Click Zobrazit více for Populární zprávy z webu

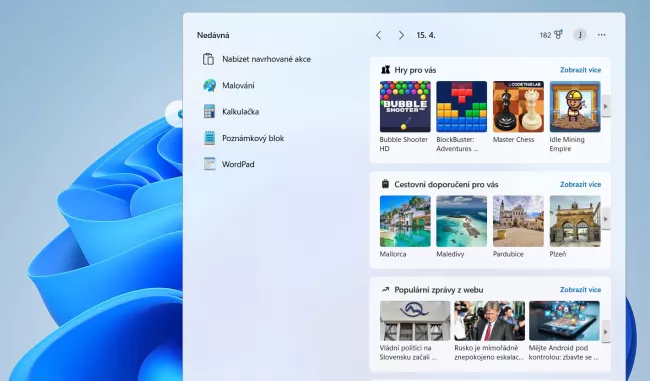tap(580, 290)
